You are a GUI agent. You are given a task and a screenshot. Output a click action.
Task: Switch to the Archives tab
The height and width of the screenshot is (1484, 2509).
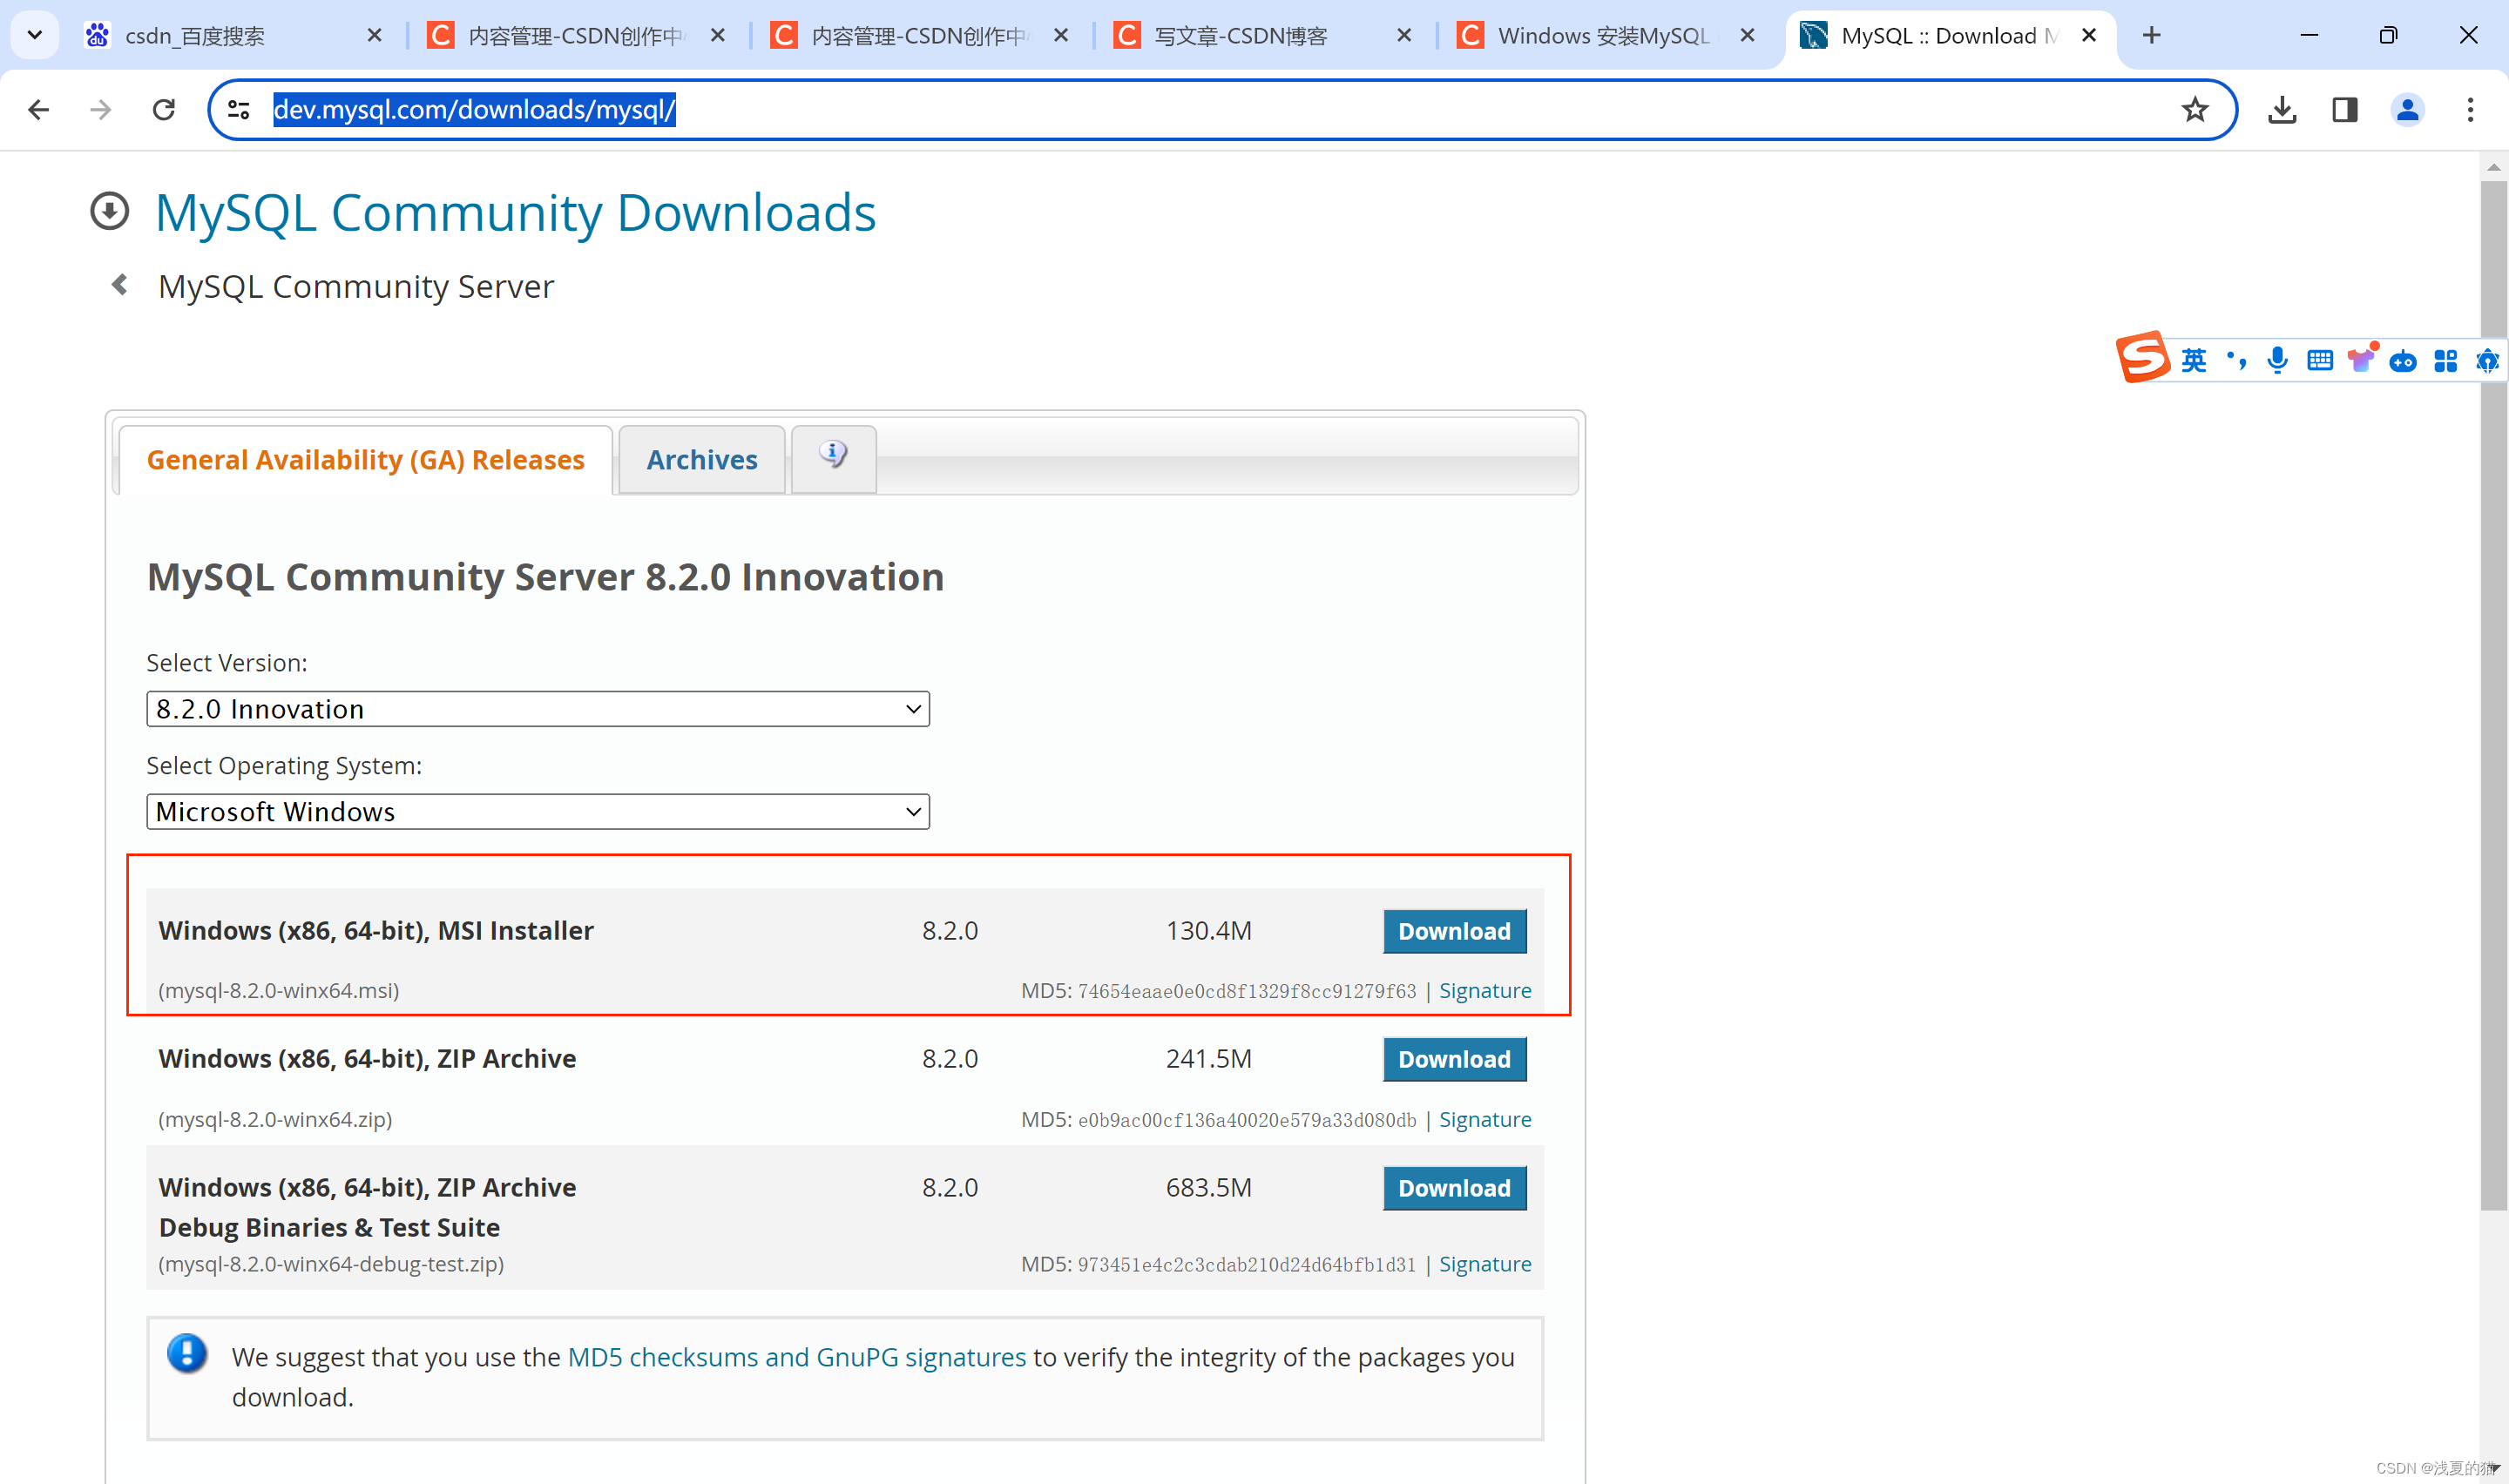click(702, 460)
